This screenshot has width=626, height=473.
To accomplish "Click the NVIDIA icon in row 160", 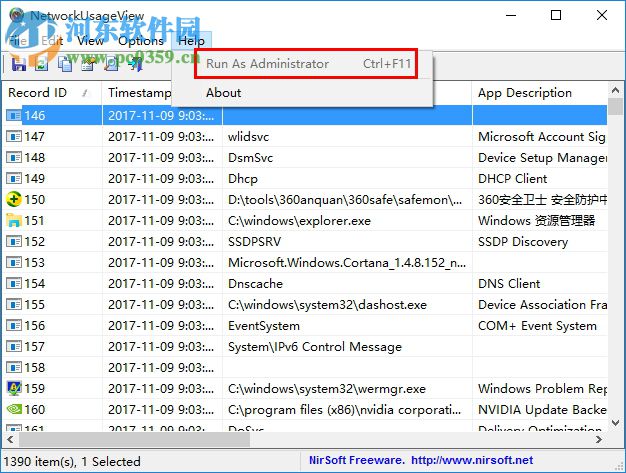I will pos(14,409).
